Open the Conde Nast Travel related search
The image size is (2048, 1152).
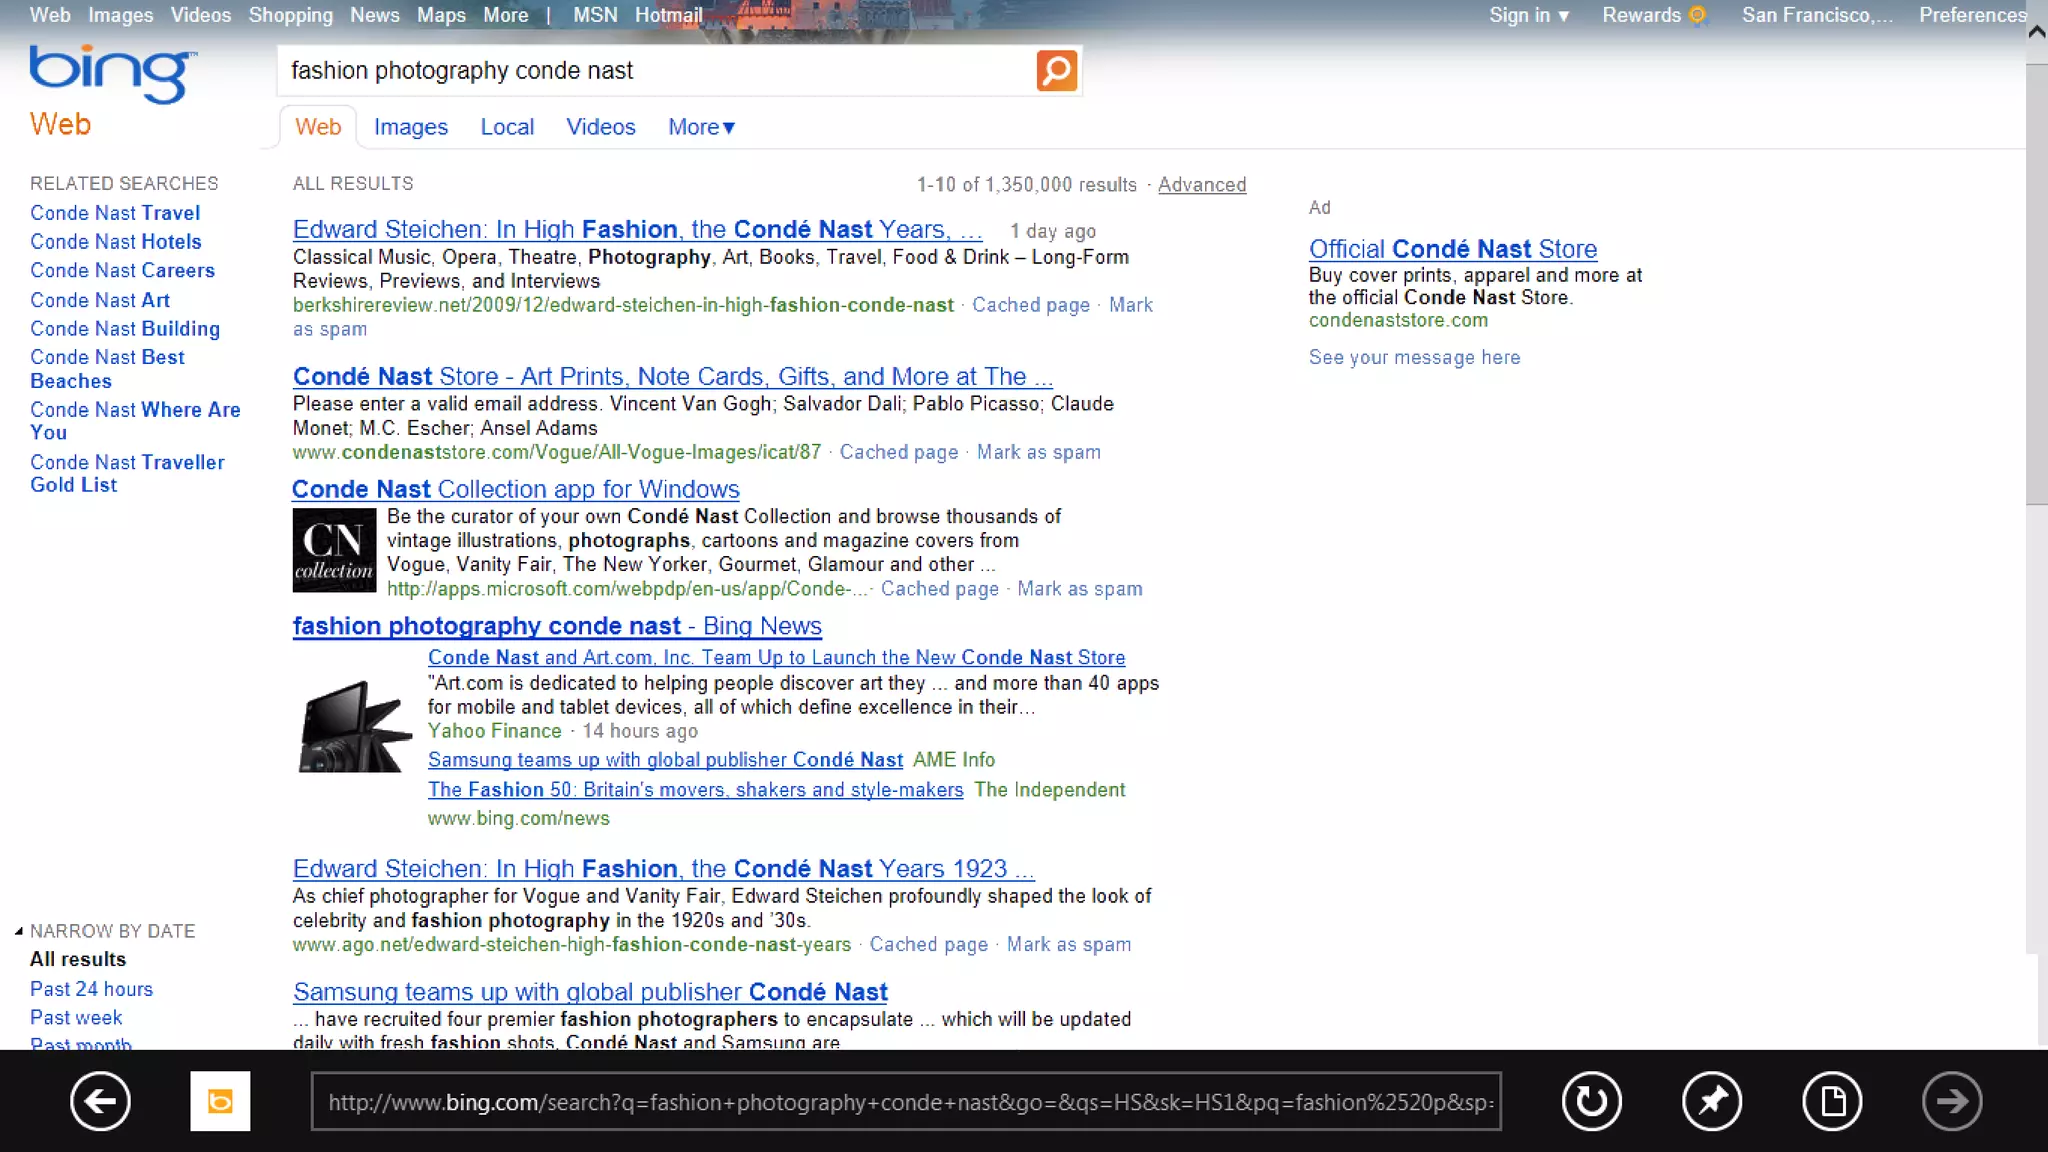point(115,213)
